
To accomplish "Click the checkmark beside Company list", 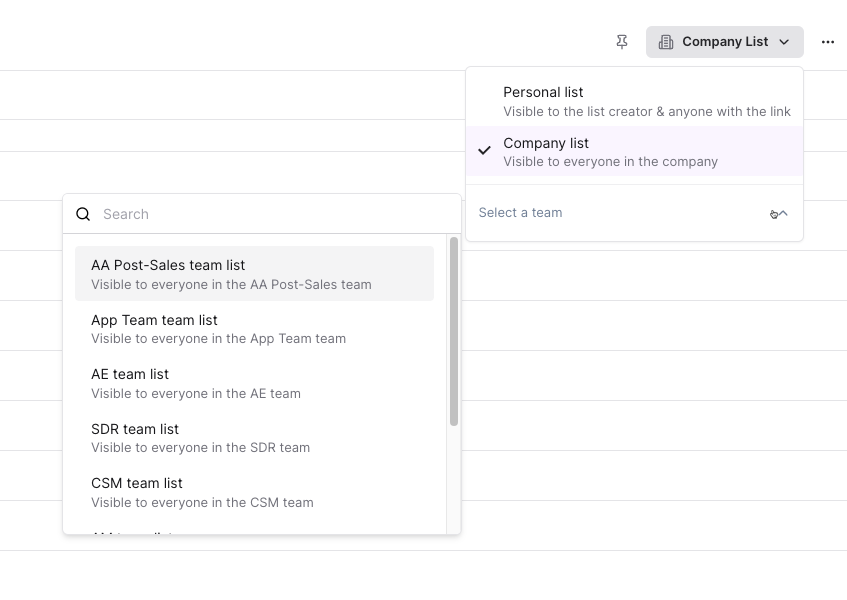I will click(x=485, y=151).
